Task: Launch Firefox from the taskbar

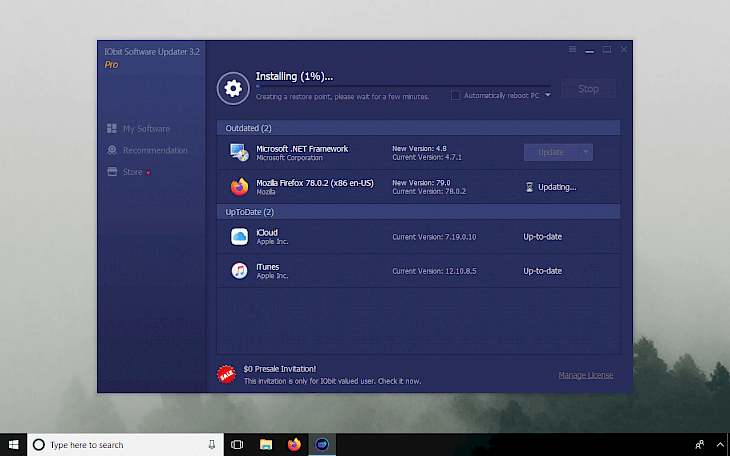Action: click(294, 445)
